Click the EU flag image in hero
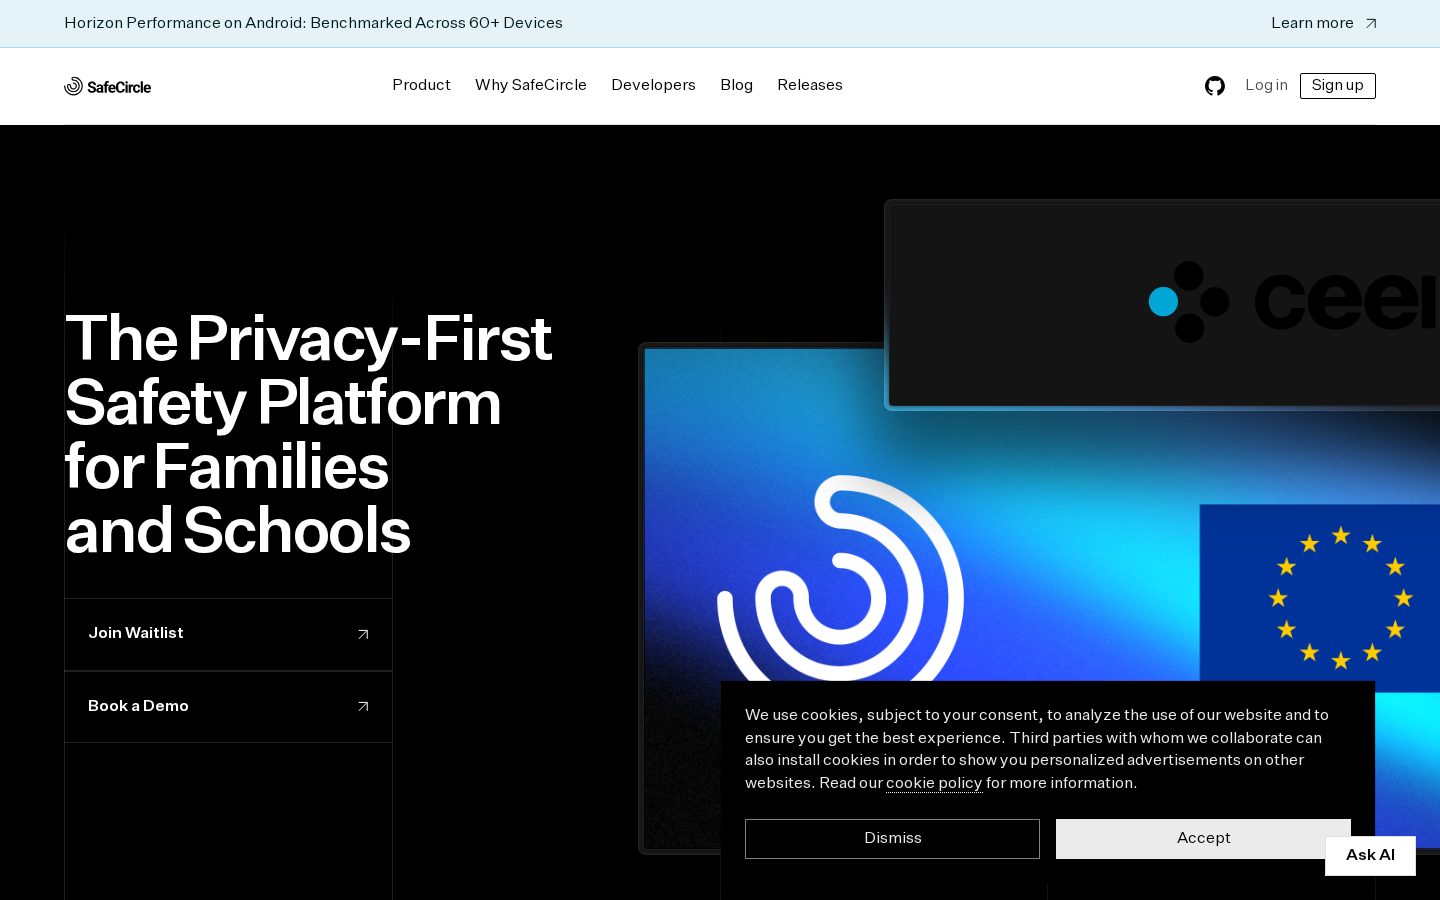The width and height of the screenshot is (1440, 900). (1320, 597)
